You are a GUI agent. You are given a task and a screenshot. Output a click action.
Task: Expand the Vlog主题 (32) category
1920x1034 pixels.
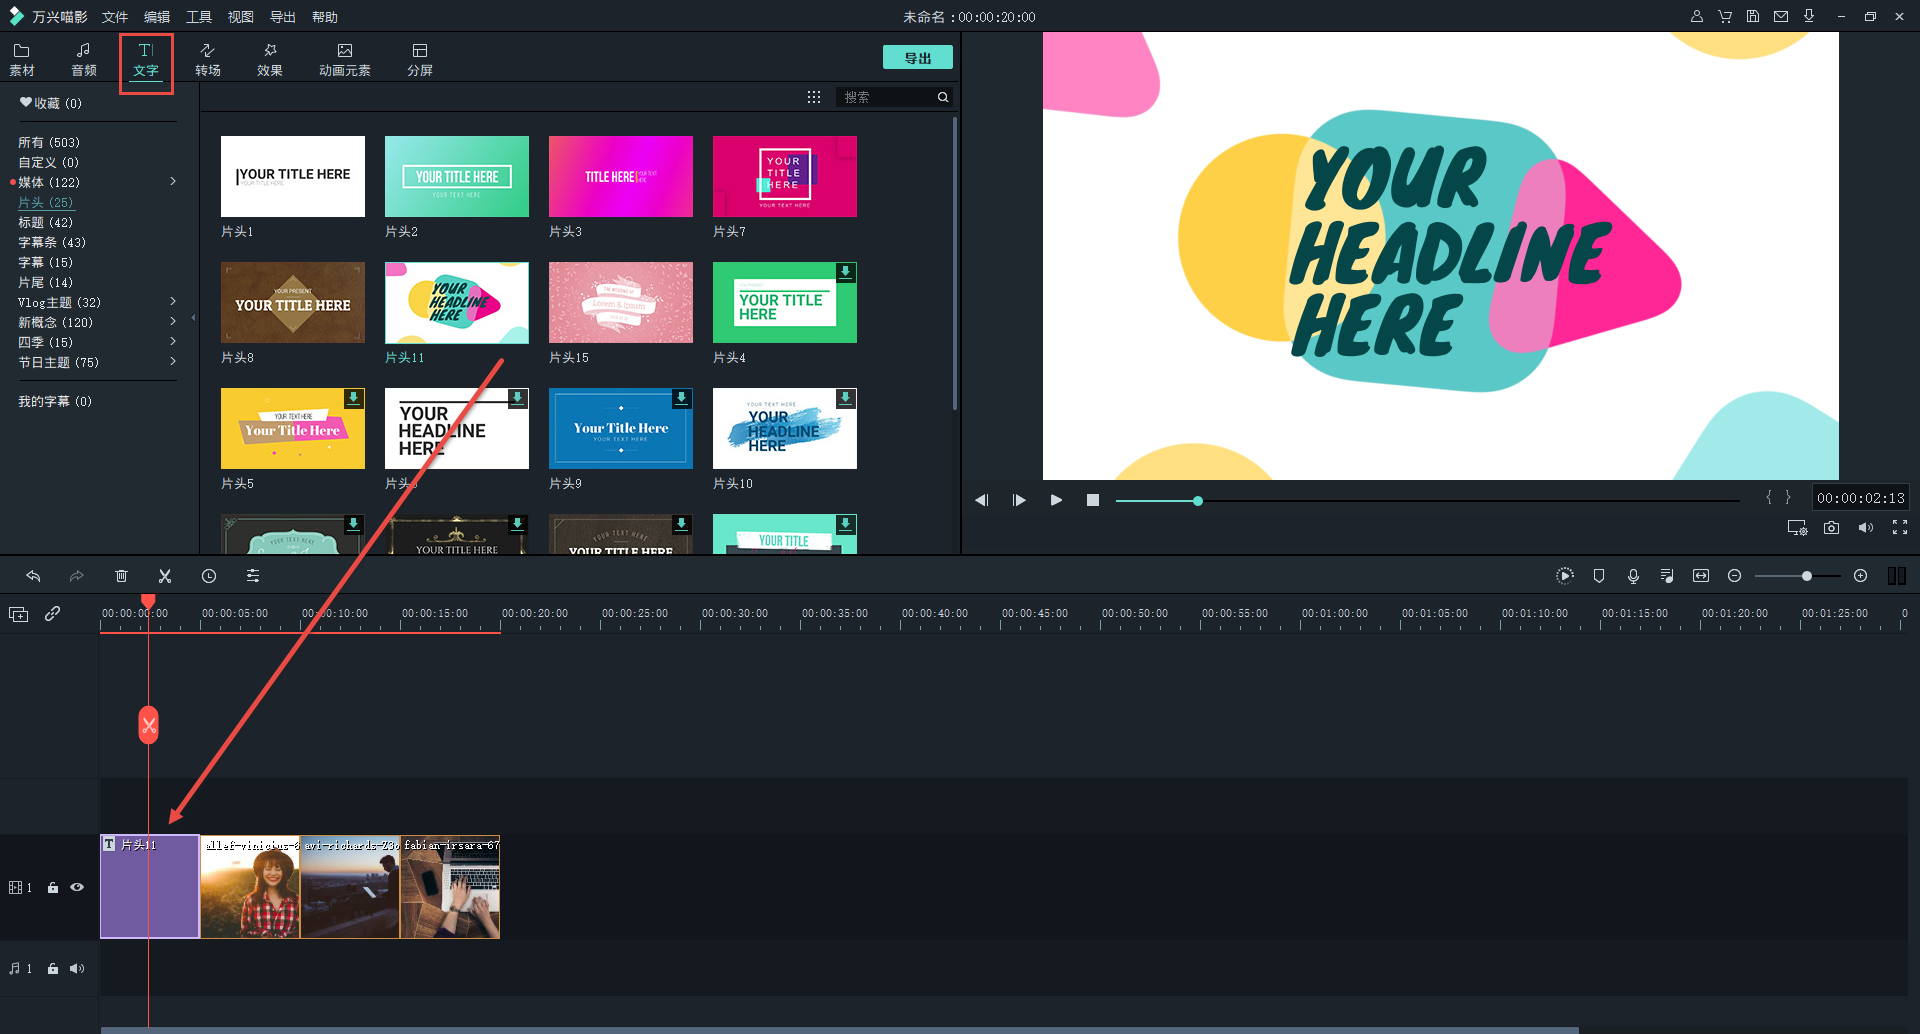point(173,302)
